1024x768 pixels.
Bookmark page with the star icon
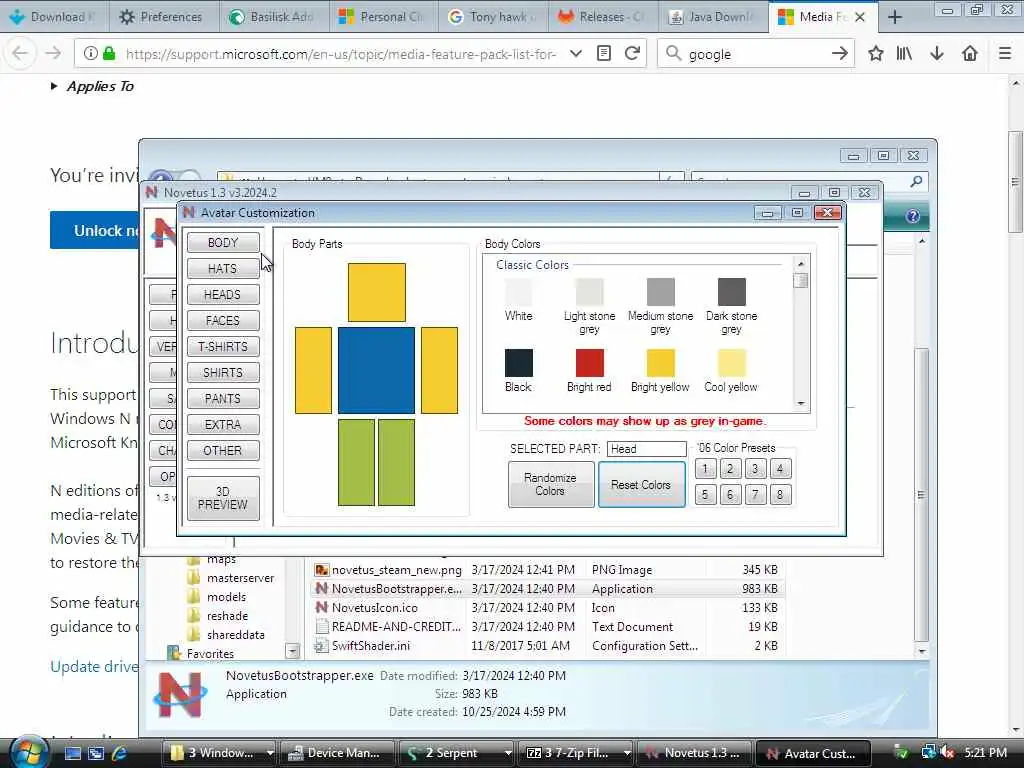876,54
